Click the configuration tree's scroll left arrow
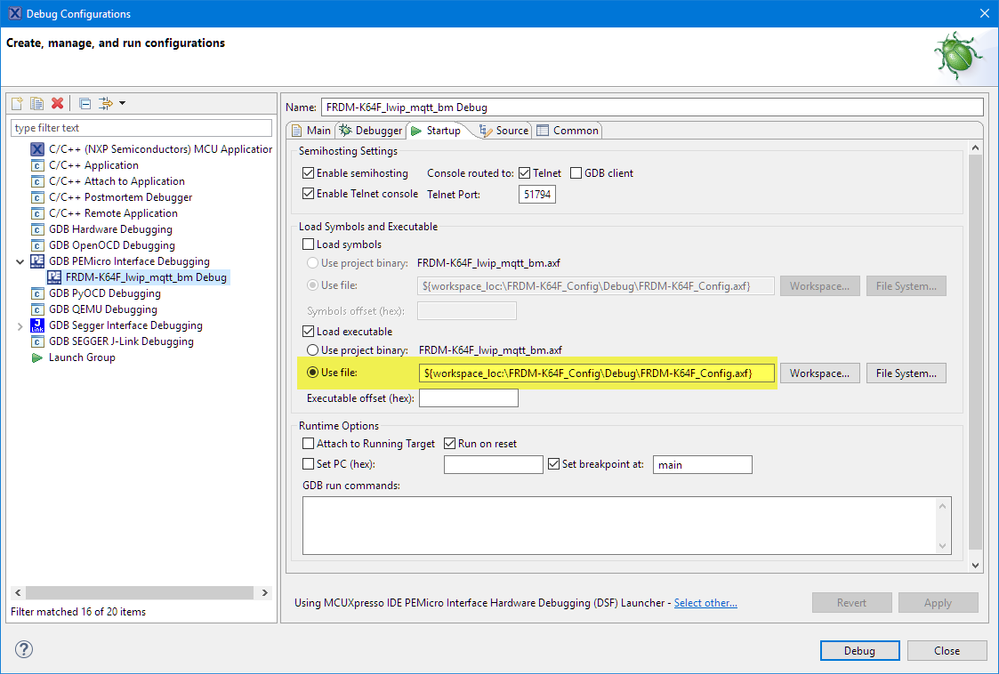 [x=18, y=592]
